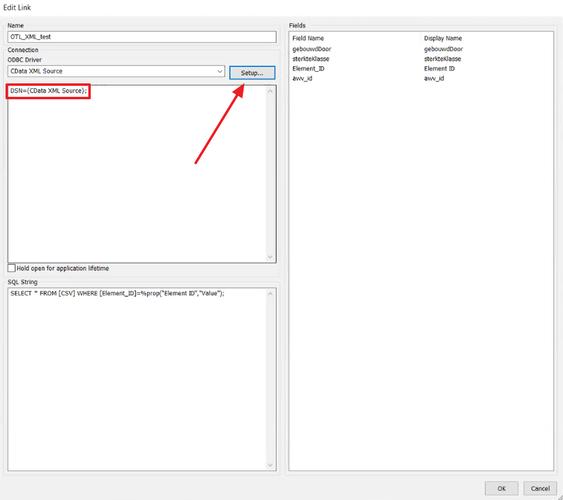Focus the Name input field
The width and height of the screenshot is (563, 500).
tap(142, 37)
